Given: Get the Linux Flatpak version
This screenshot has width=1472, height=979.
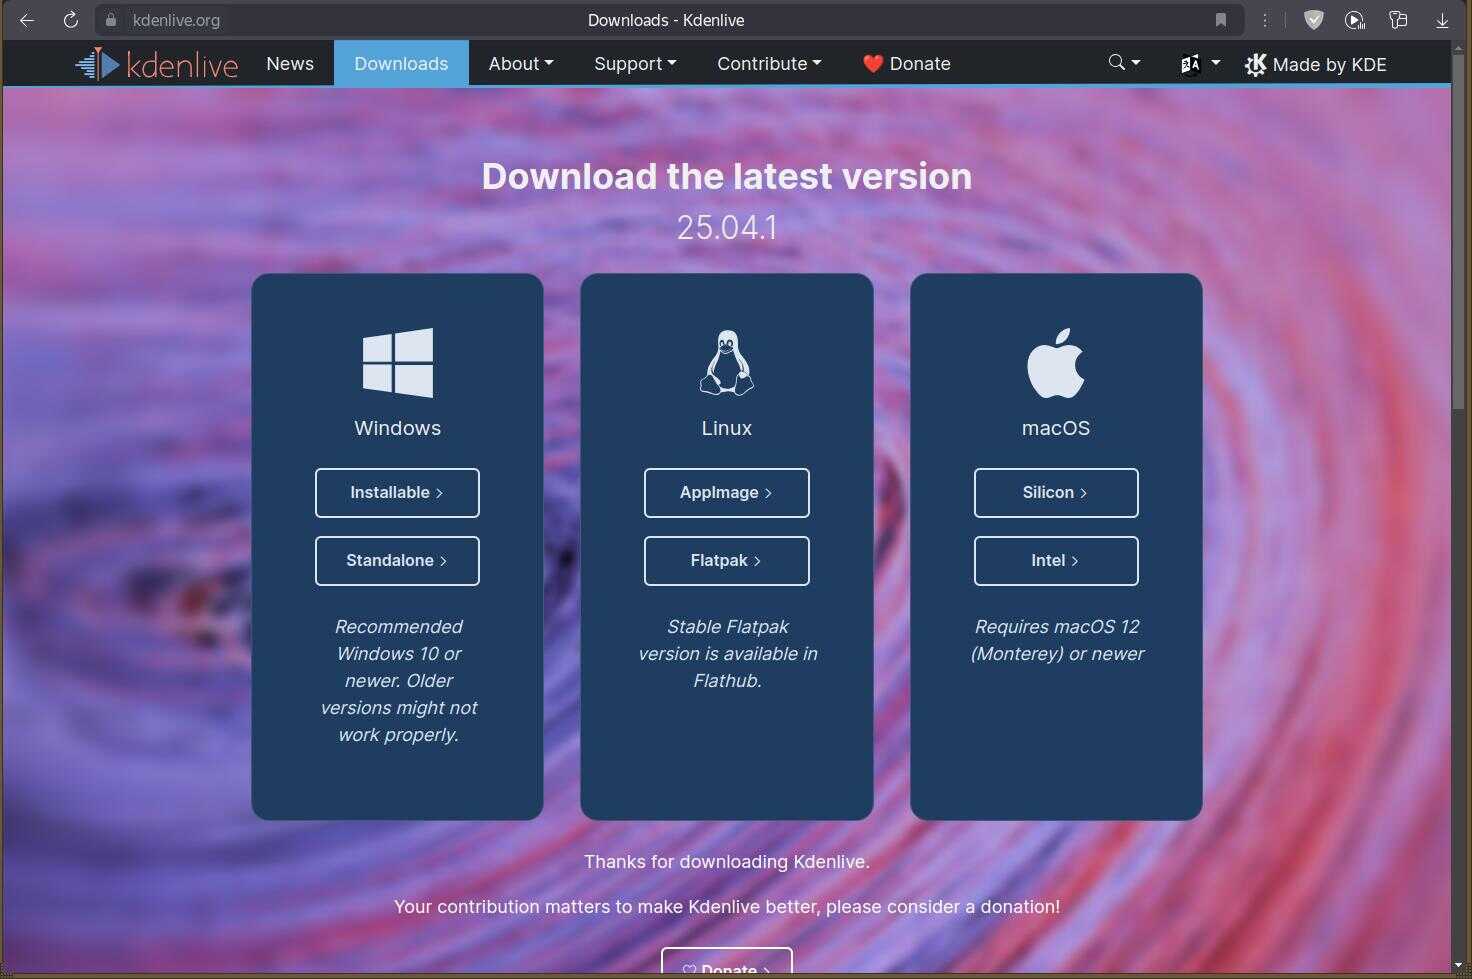Looking at the screenshot, I should (x=727, y=561).
